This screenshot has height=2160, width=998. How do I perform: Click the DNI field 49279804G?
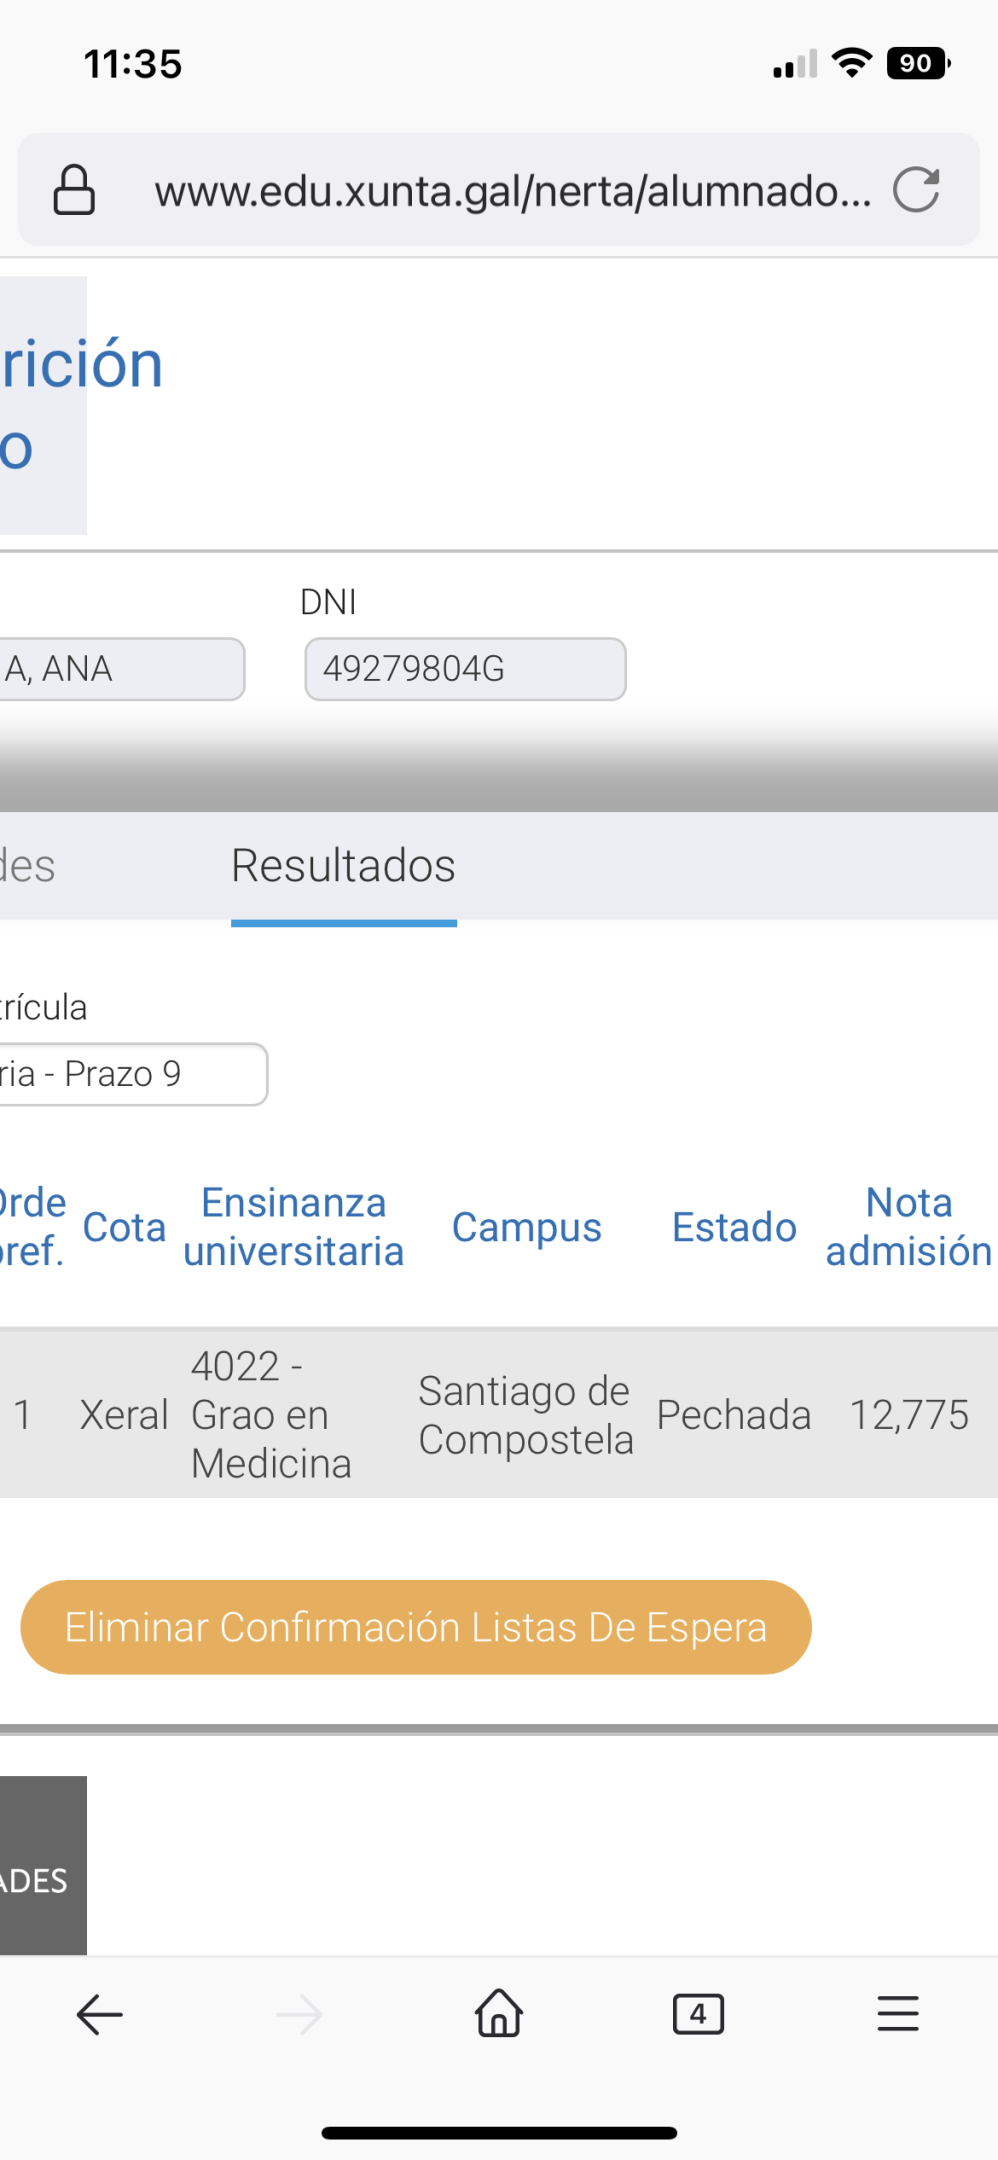tap(465, 669)
